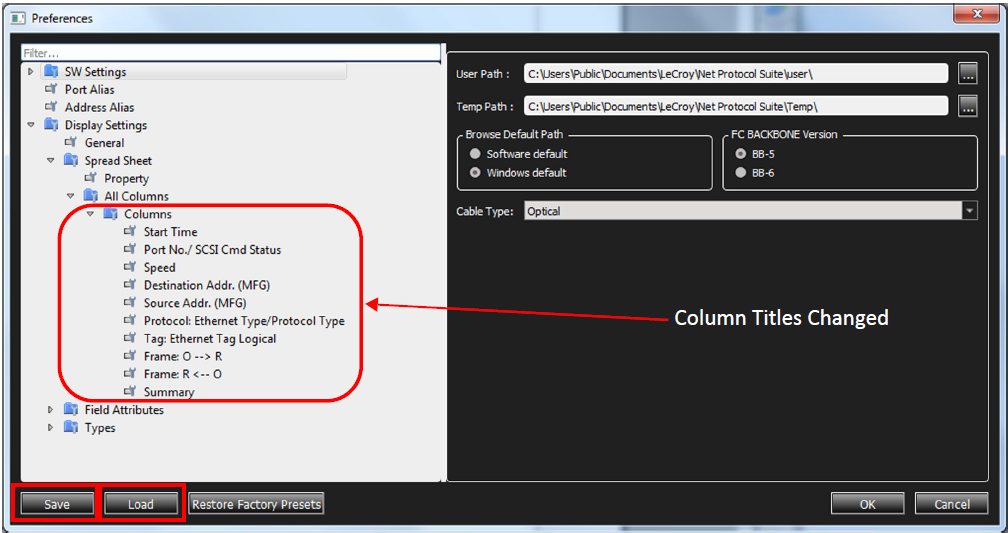Select Protocol: Ethernet Type/Protocol Type entry
This screenshot has width=1008, height=533.
244,321
